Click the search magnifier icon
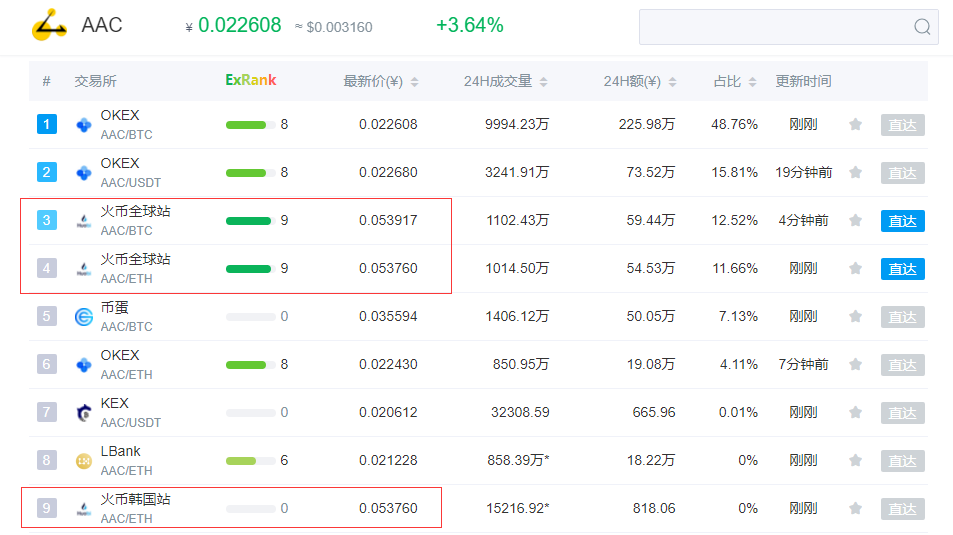953x535 pixels. point(922,27)
